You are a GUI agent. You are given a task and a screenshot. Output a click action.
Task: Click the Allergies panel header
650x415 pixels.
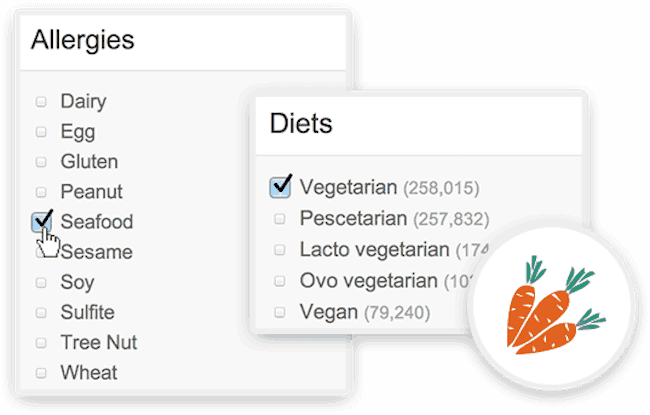pos(183,40)
